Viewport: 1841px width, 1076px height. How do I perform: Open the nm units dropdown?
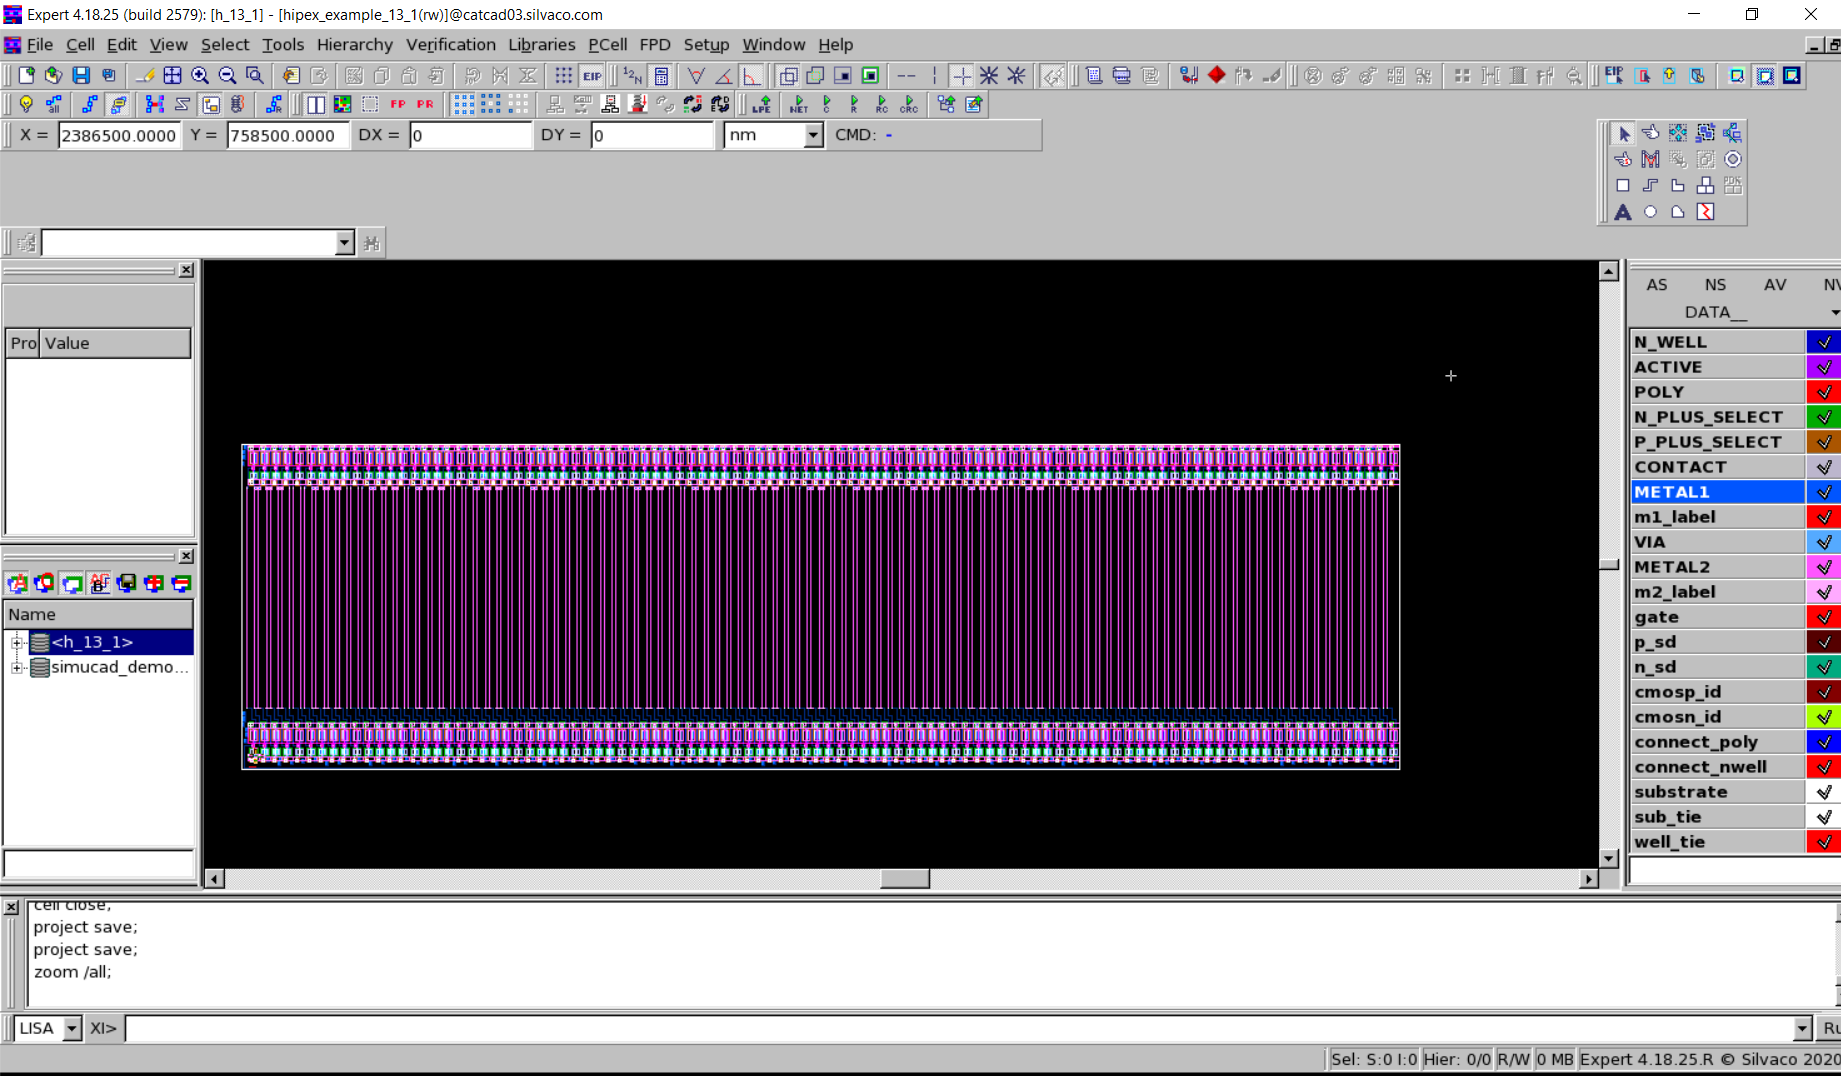[x=813, y=135]
